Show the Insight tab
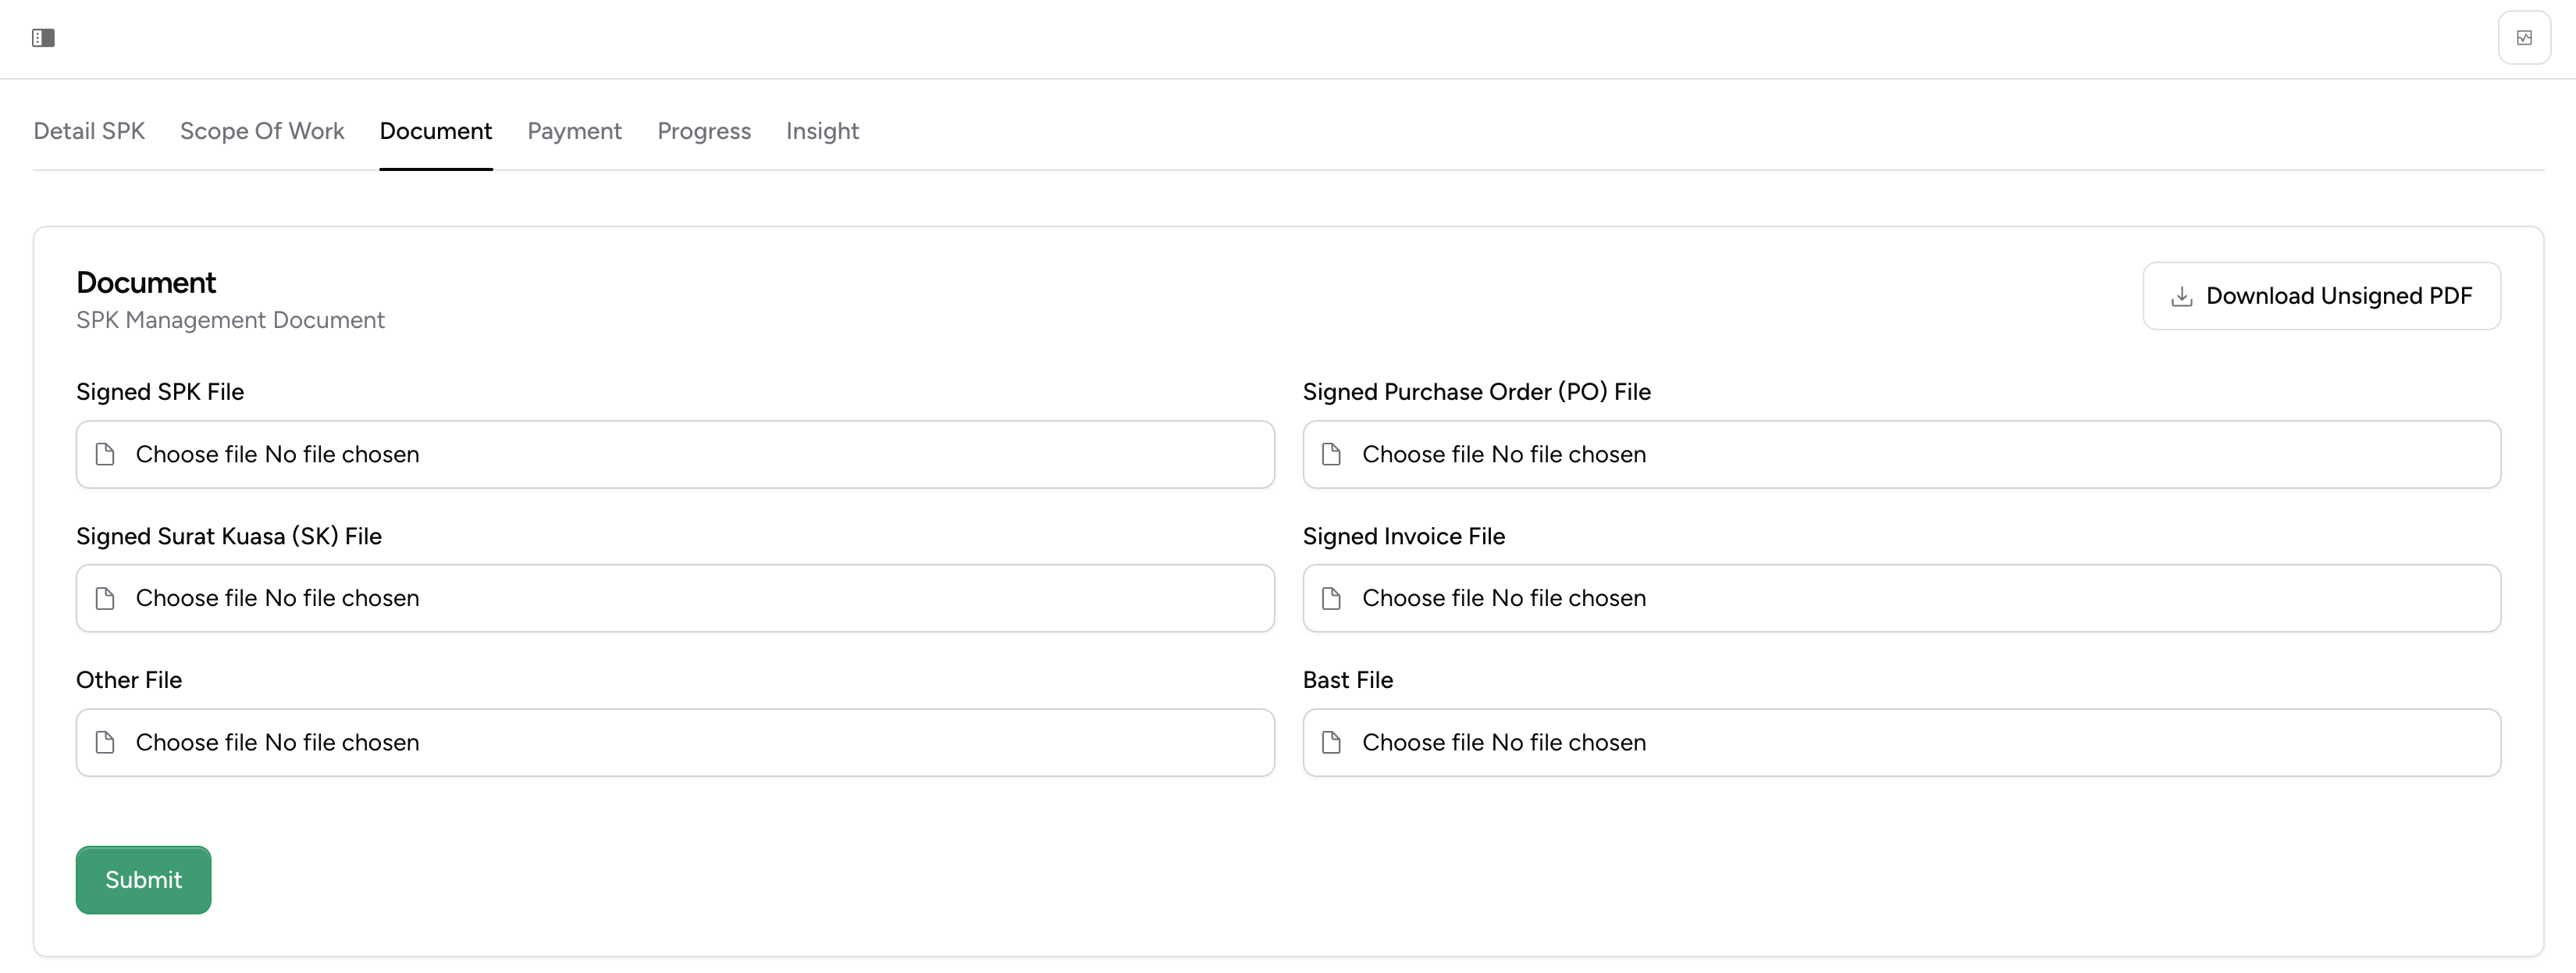The image size is (2576, 973). (x=822, y=131)
